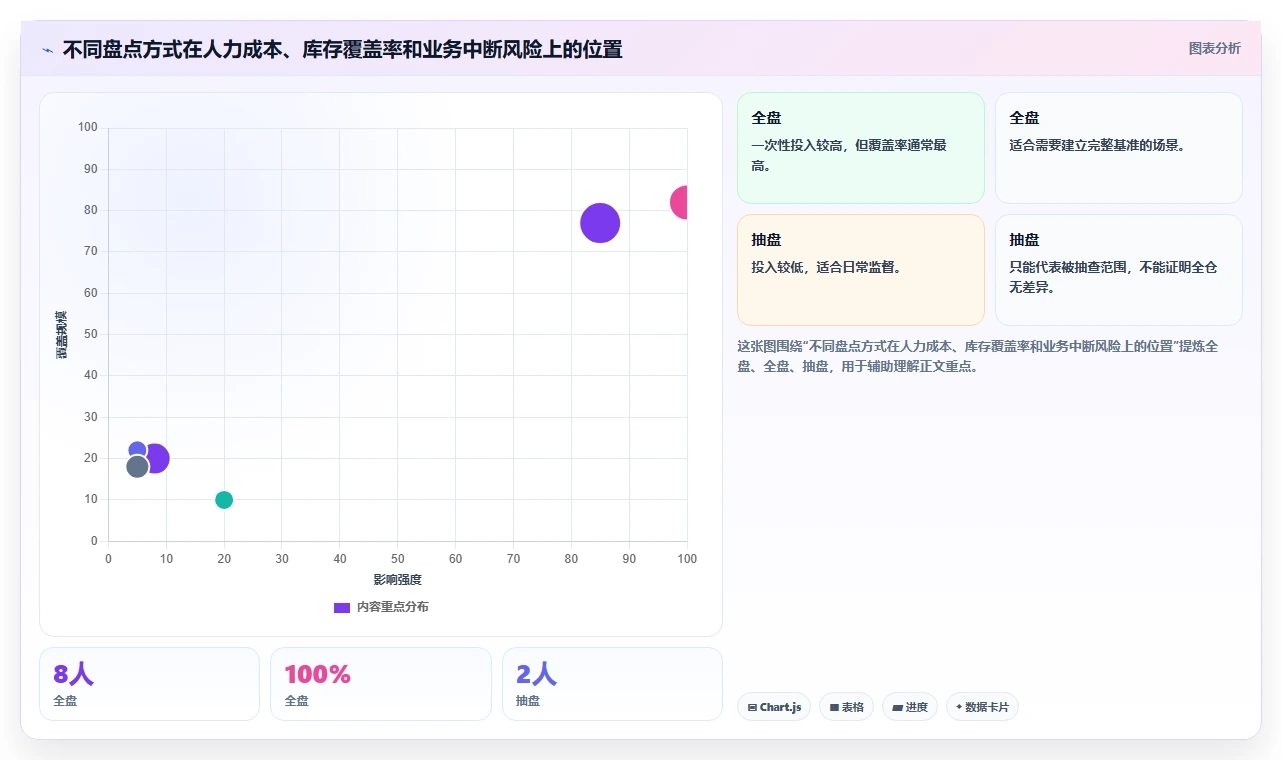
Task: Click the y-axis tick label 40
Action: pyautogui.click(x=91, y=376)
